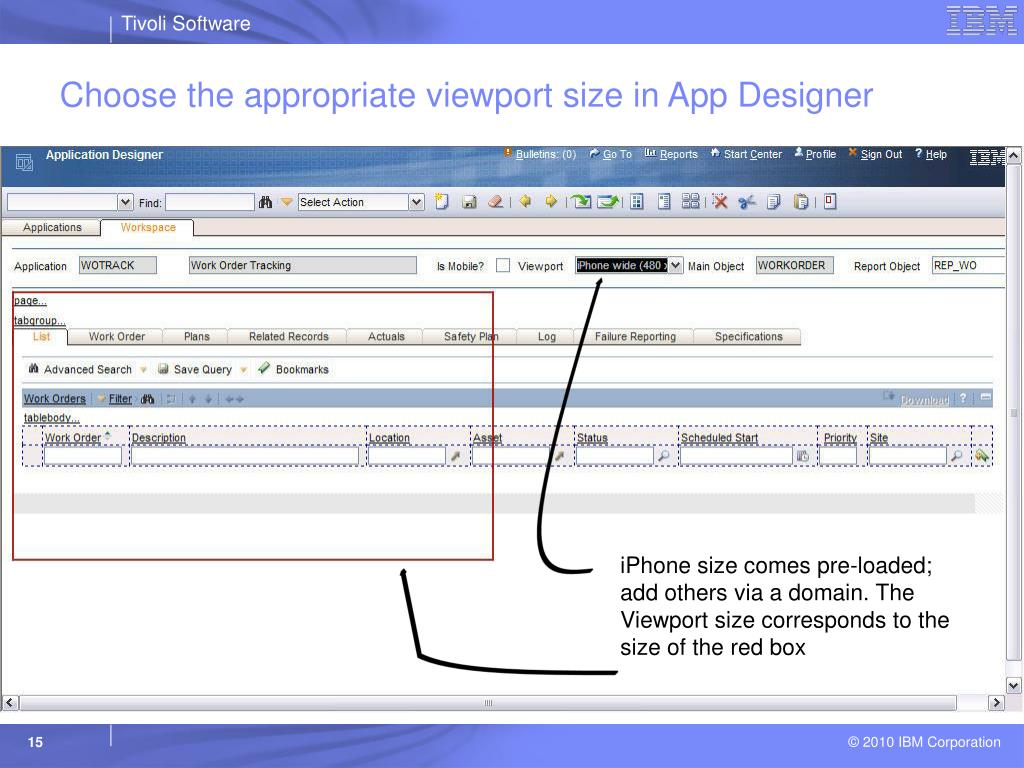Click the Work Orders table binoculars icon

pyautogui.click(x=148, y=399)
